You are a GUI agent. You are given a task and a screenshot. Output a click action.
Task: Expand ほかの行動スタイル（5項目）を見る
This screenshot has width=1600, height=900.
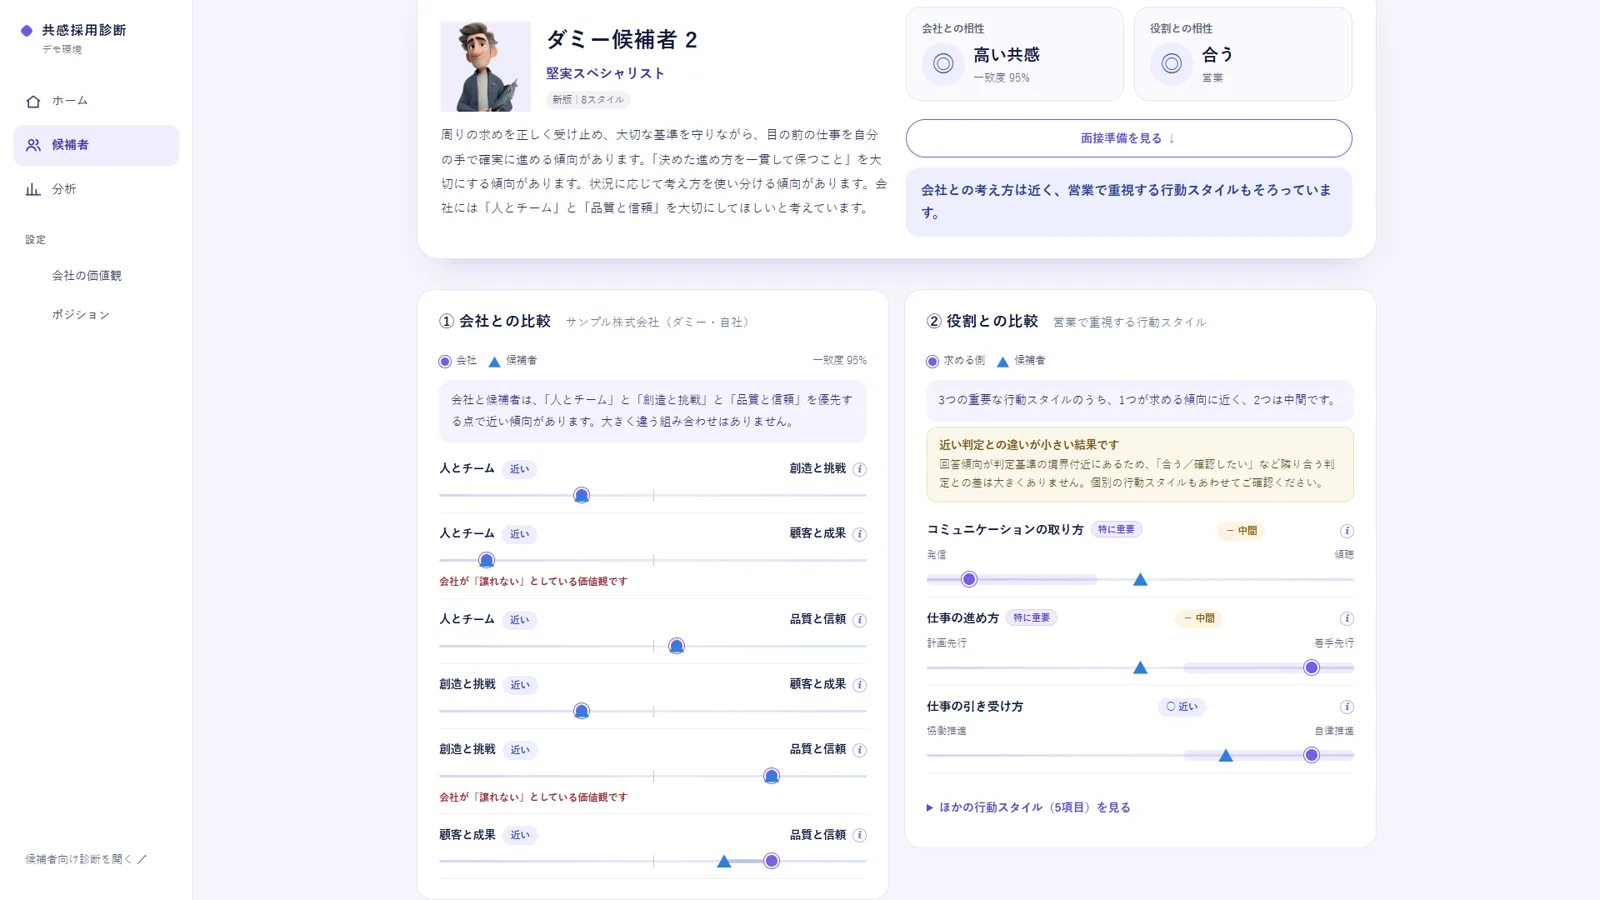(1029, 807)
